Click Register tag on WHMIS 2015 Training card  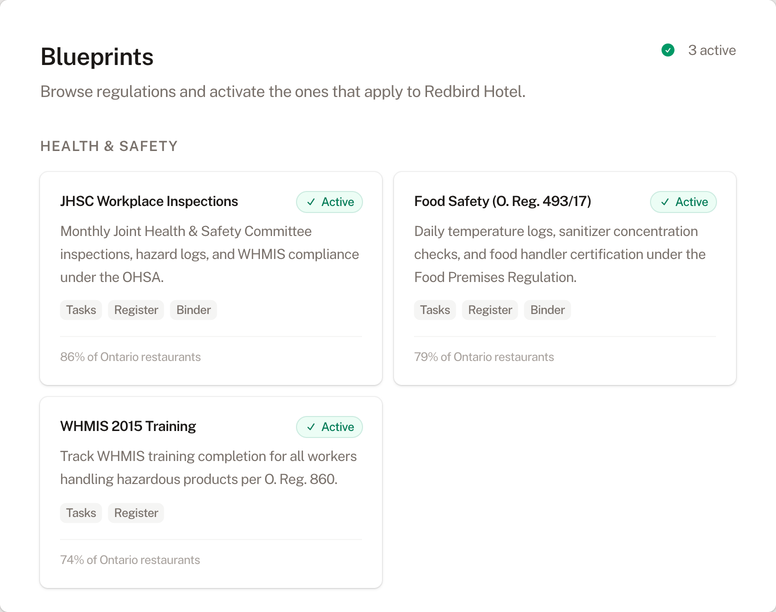click(x=136, y=513)
